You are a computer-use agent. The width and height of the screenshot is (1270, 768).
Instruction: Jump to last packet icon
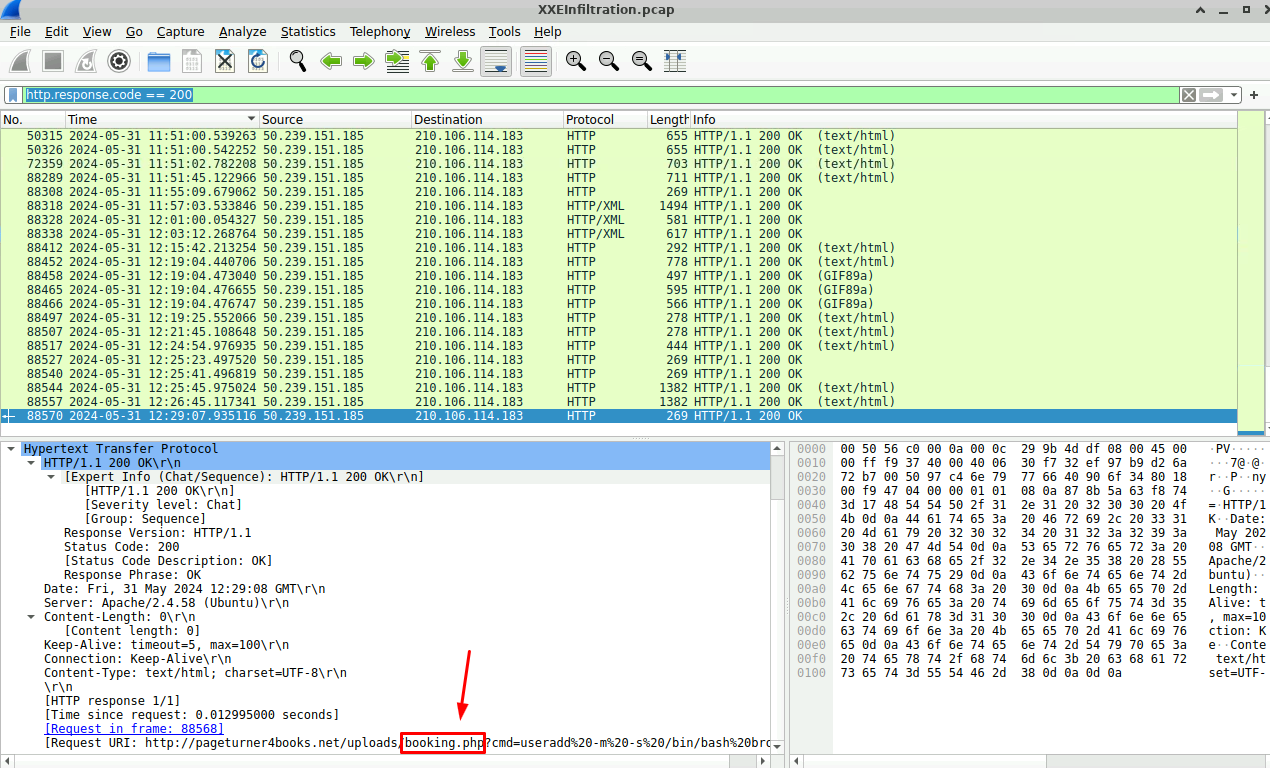pyautogui.click(x=463, y=61)
